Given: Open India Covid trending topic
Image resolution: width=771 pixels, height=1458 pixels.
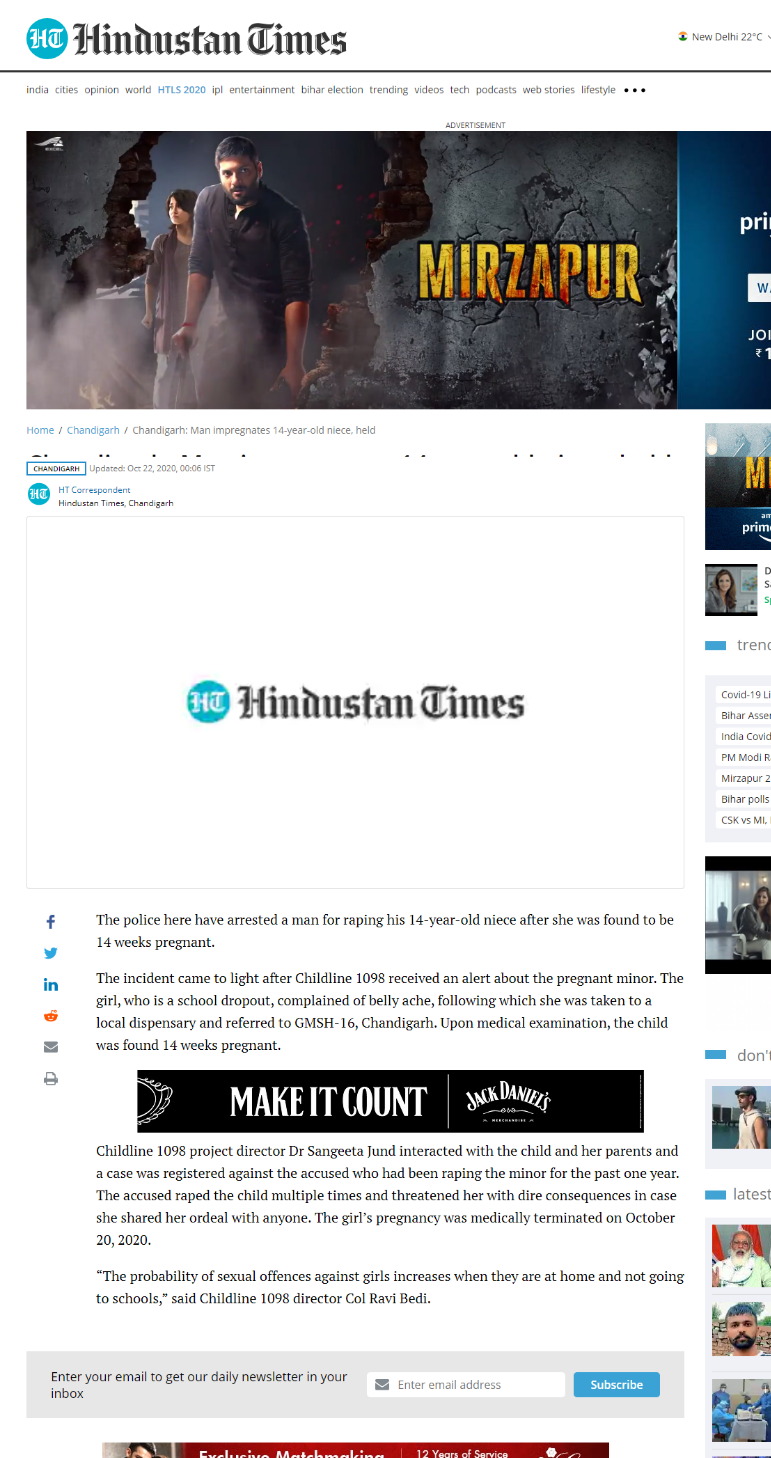Looking at the screenshot, I should 745,736.
